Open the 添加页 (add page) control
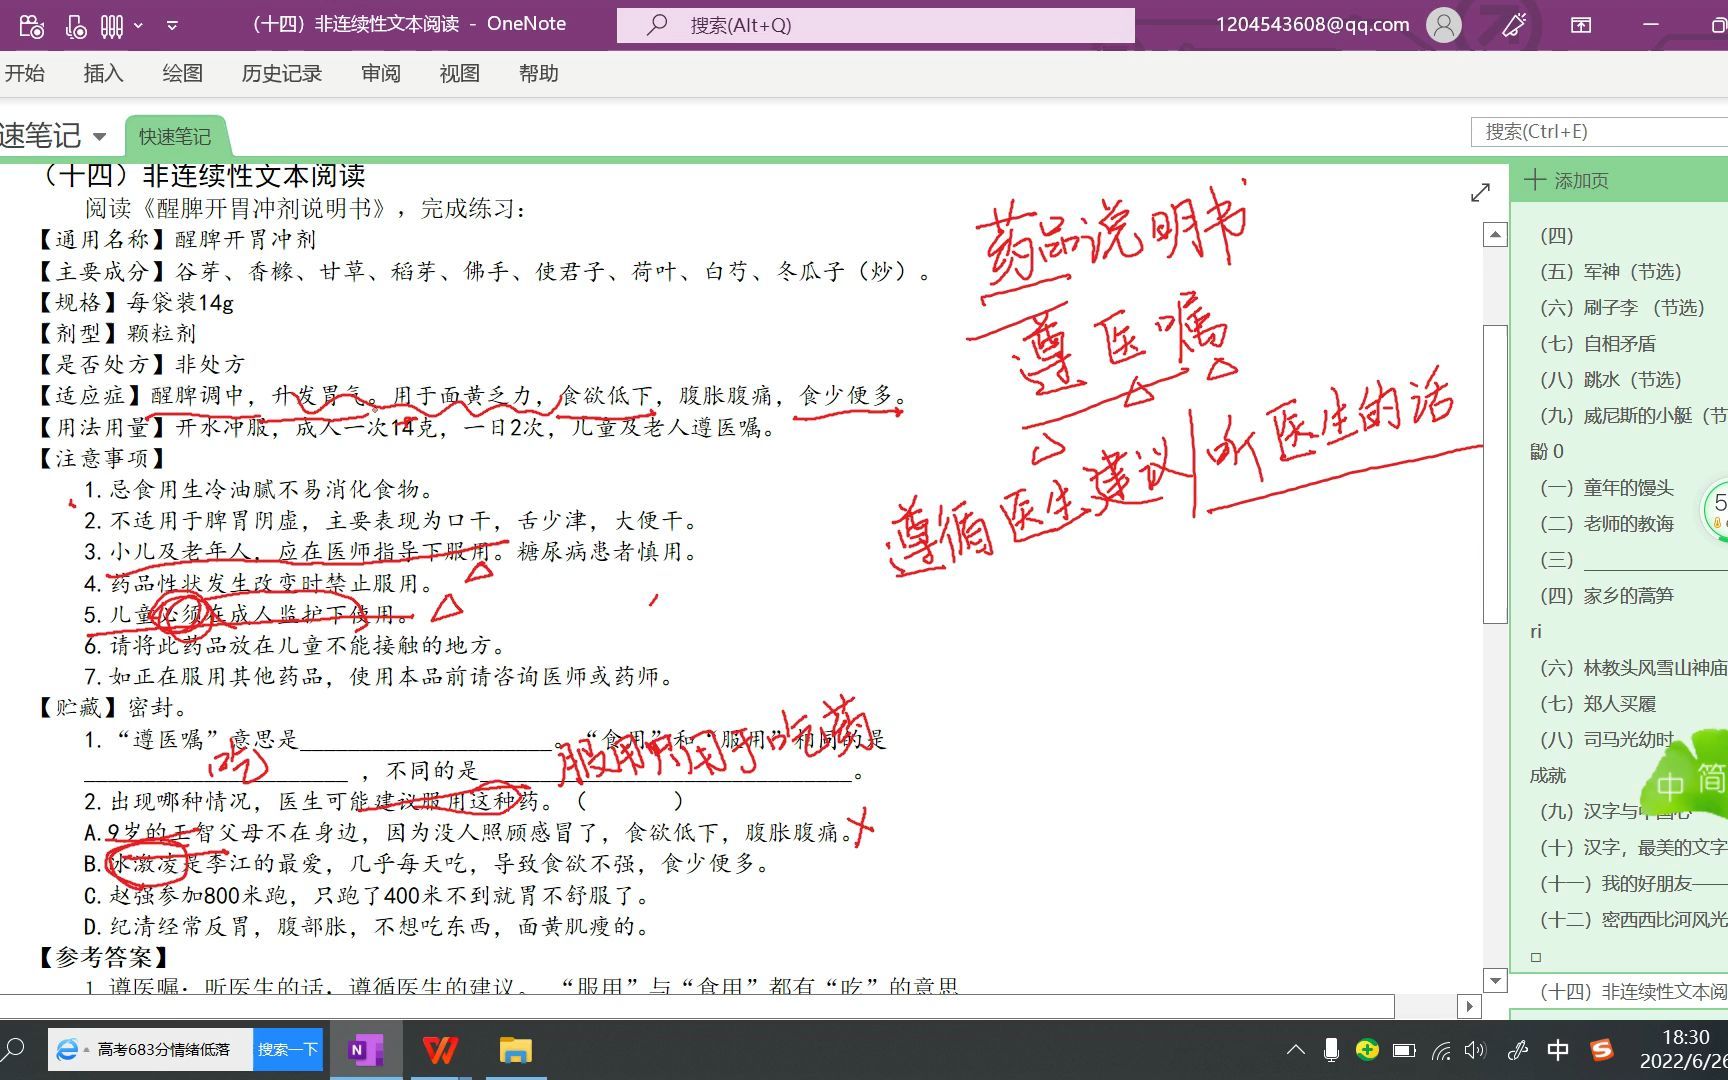The height and width of the screenshot is (1080, 1728). tap(1567, 180)
